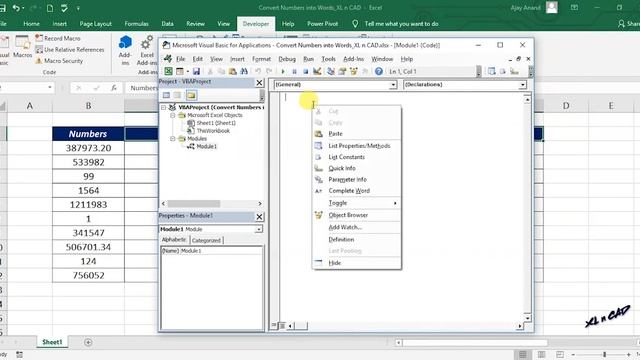This screenshot has width=640, height=360.
Task: Open the Power Pivot ribbon tab
Action: [322, 24]
